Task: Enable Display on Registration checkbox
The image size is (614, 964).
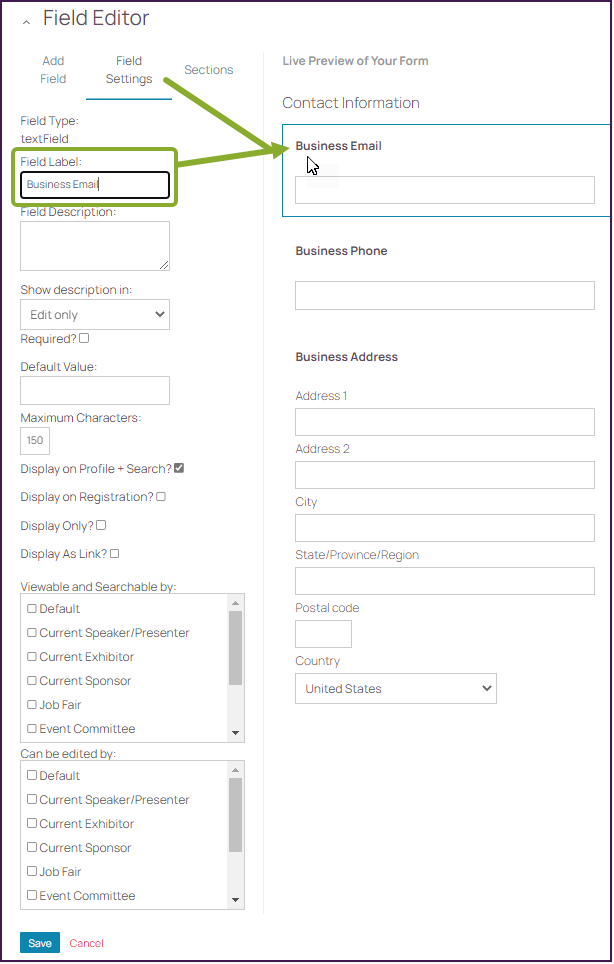Action: [x=161, y=496]
